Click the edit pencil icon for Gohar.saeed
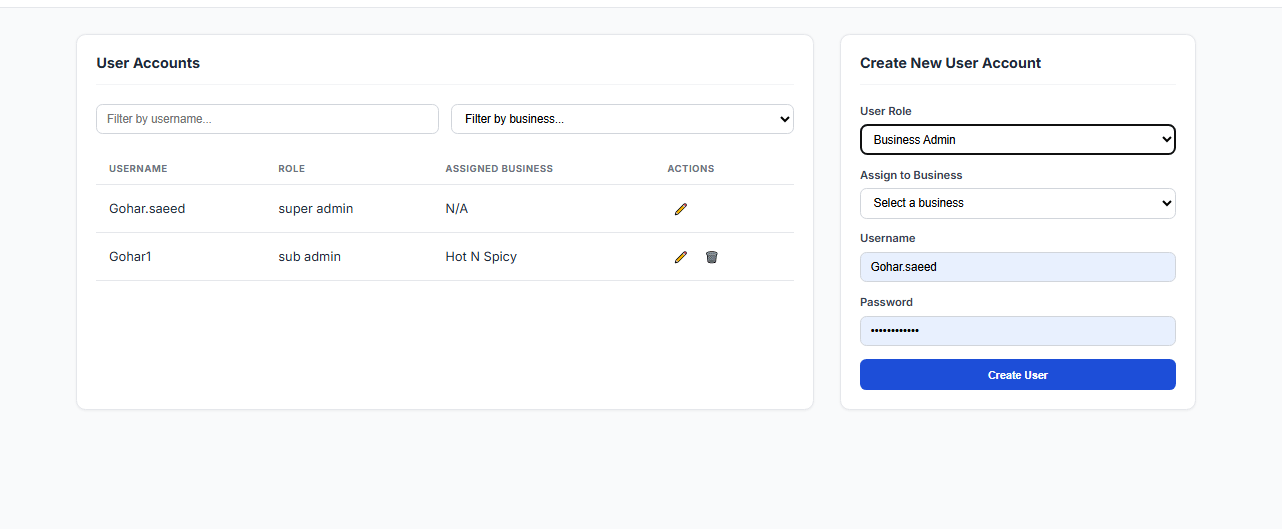The width and height of the screenshot is (1282, 529). click(x=681, y=209)
